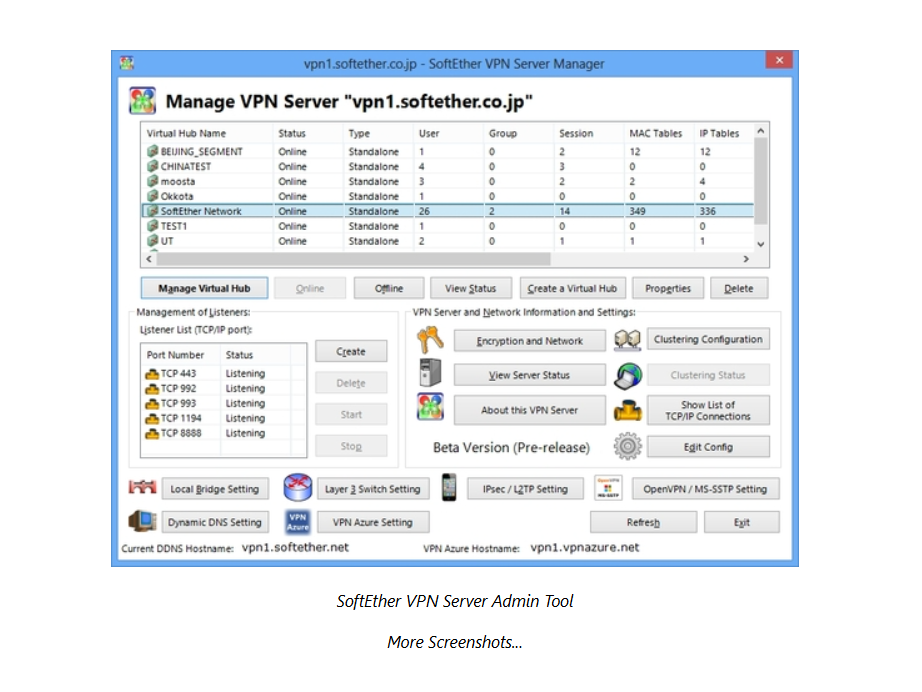Click hub list scroll down arrow

(x=761, y=244)
